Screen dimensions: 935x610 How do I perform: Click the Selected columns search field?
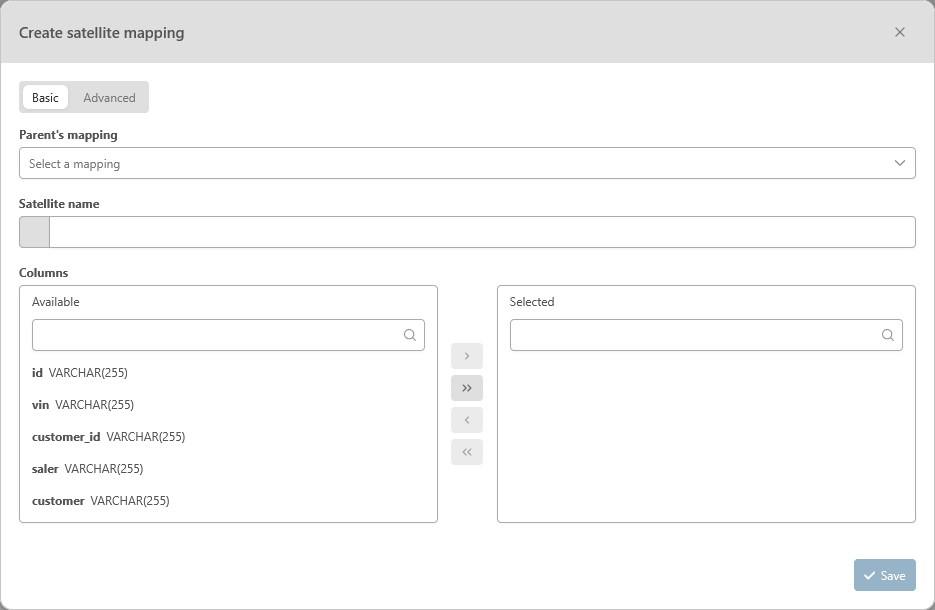[693, 335]
